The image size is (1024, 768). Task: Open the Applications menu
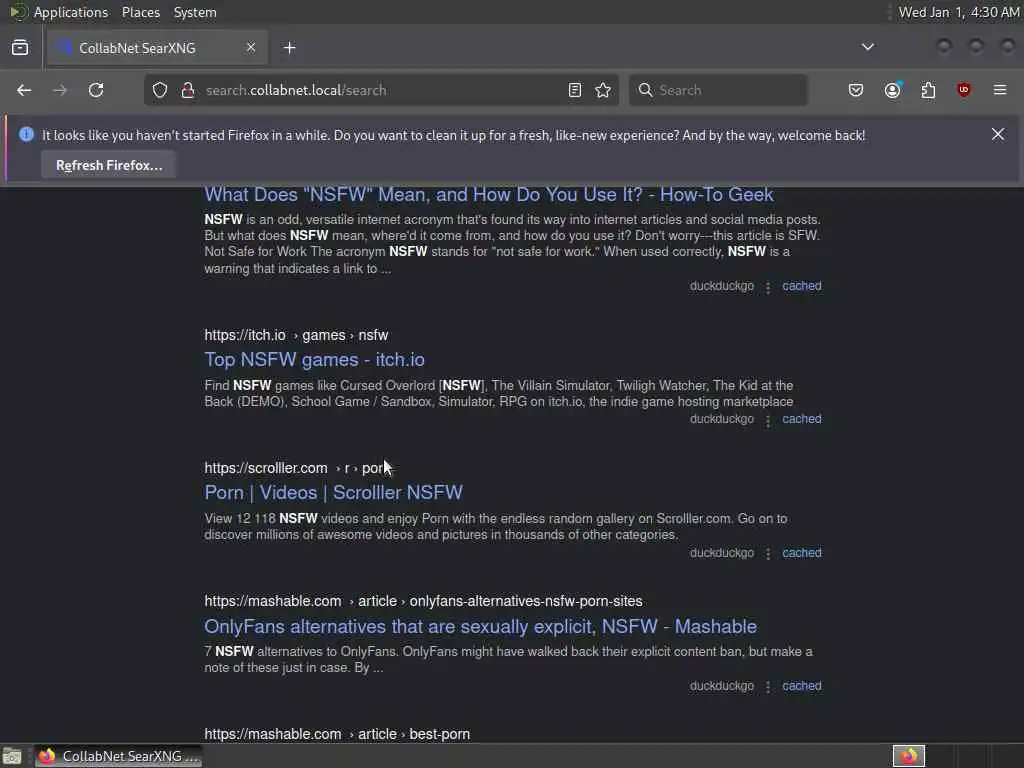click(x=71, y=12)
